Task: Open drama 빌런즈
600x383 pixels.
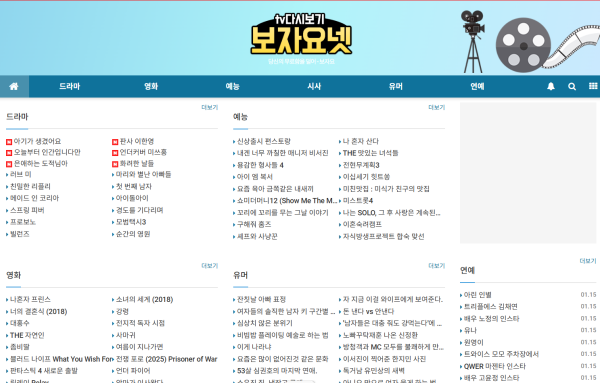Action: pyautogui.click(x=20, y=234)
